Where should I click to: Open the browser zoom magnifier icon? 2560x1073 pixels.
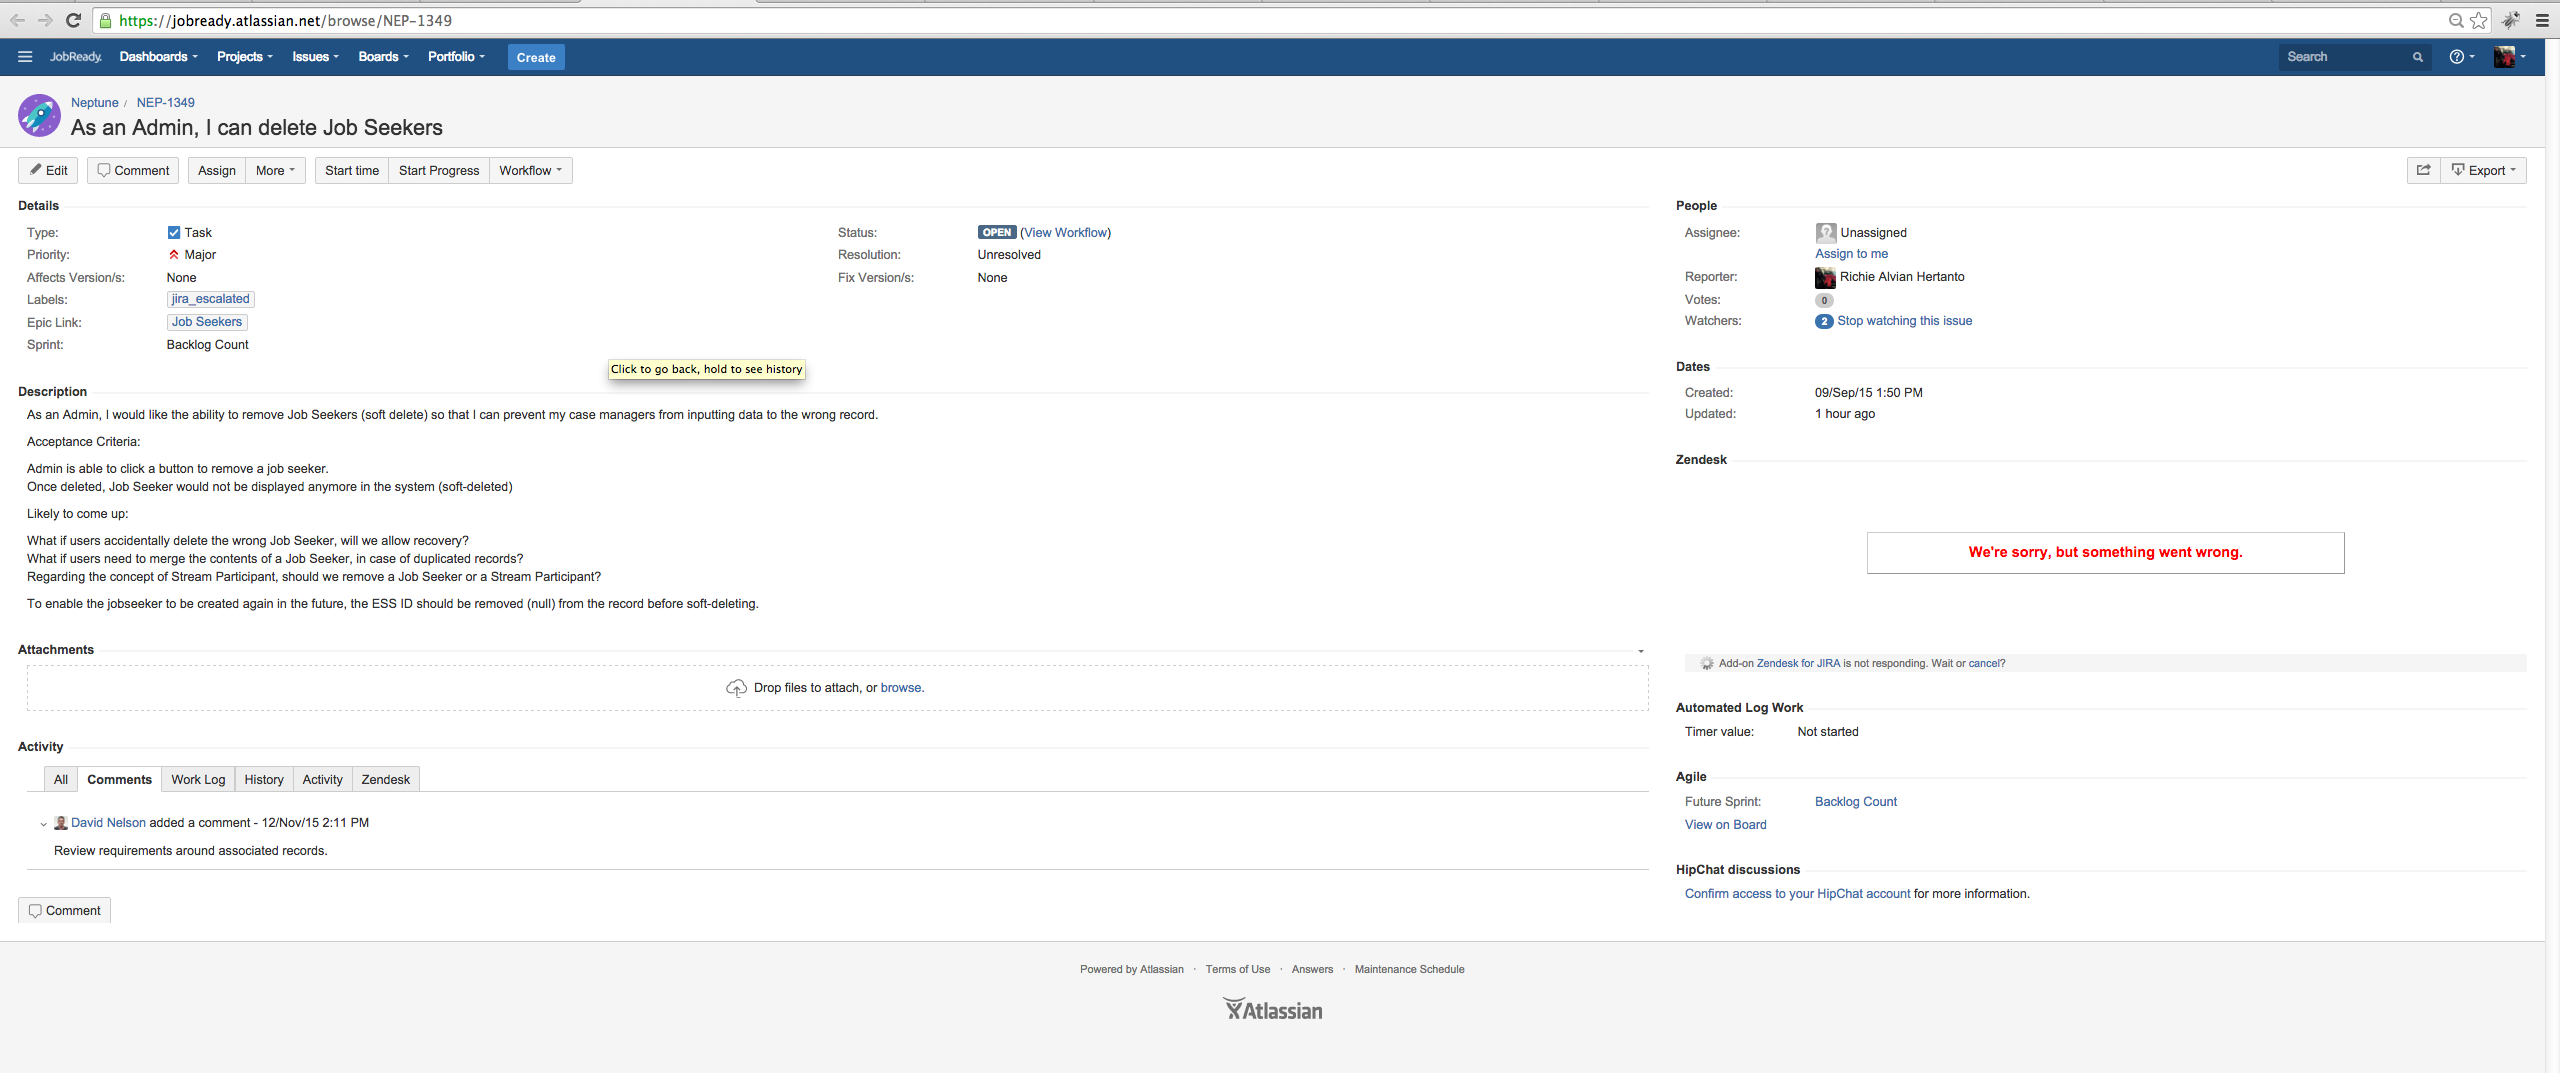[x=2456, y=20]
